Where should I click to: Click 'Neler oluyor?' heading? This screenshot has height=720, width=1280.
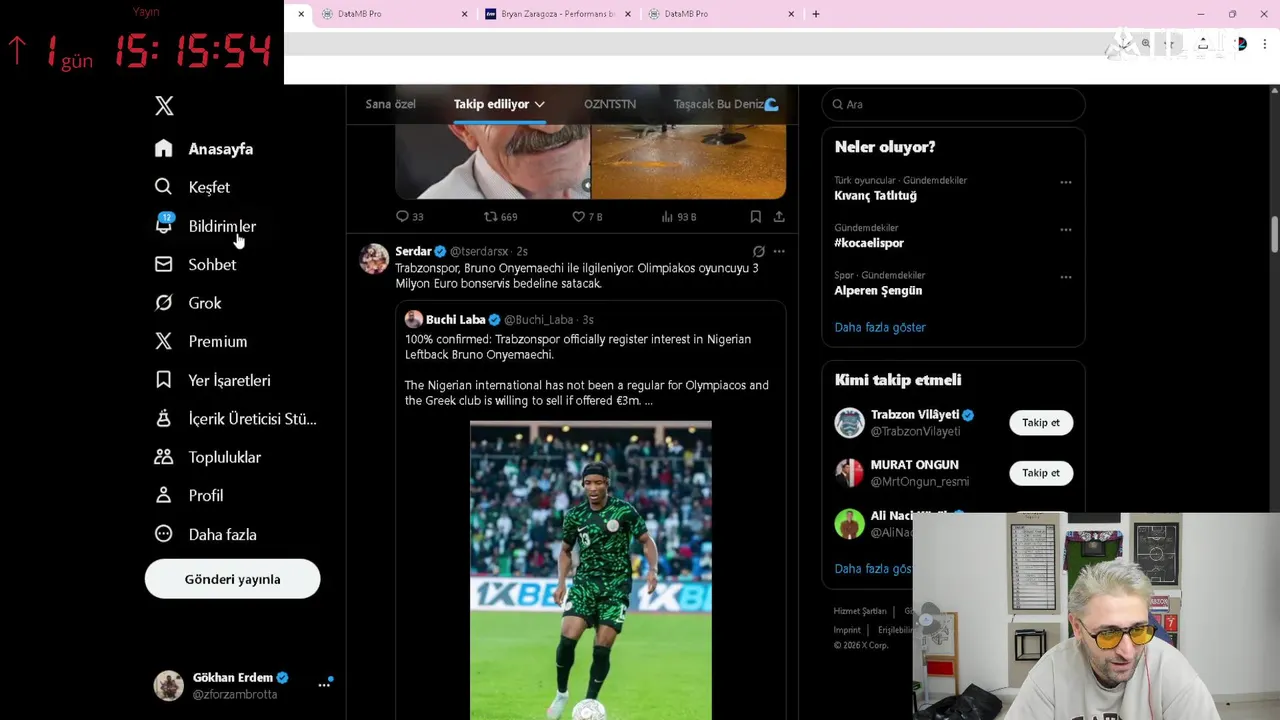coord(885,147)
